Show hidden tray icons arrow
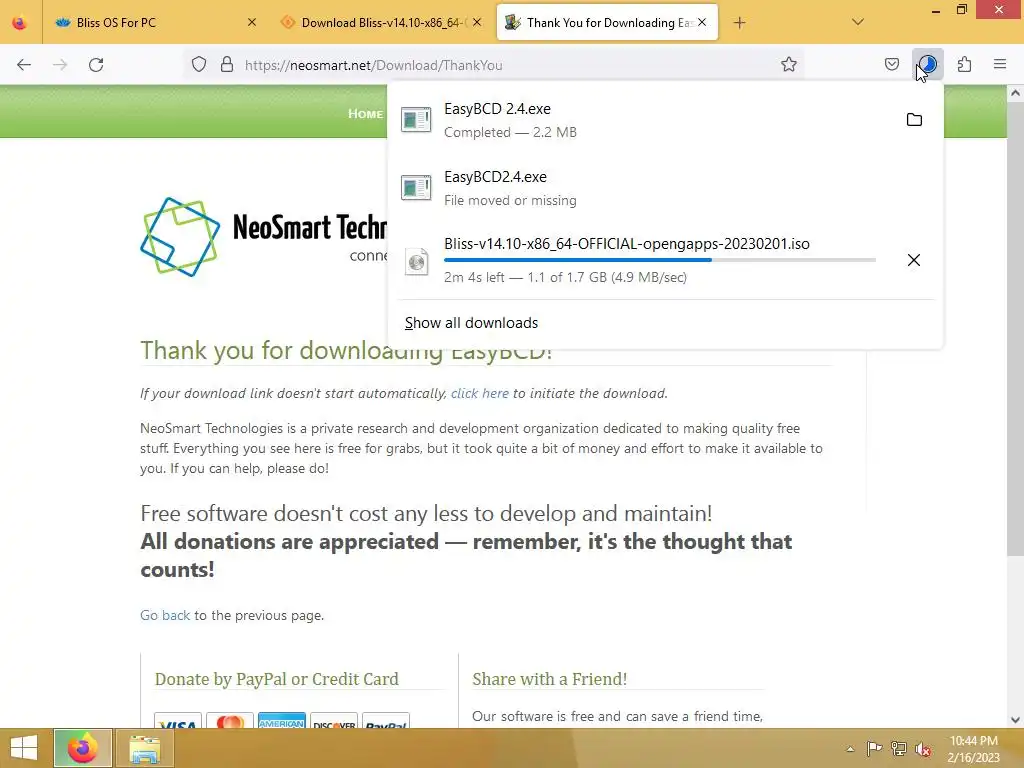This screenshot has width=1024, height=768. pos(850,749)
